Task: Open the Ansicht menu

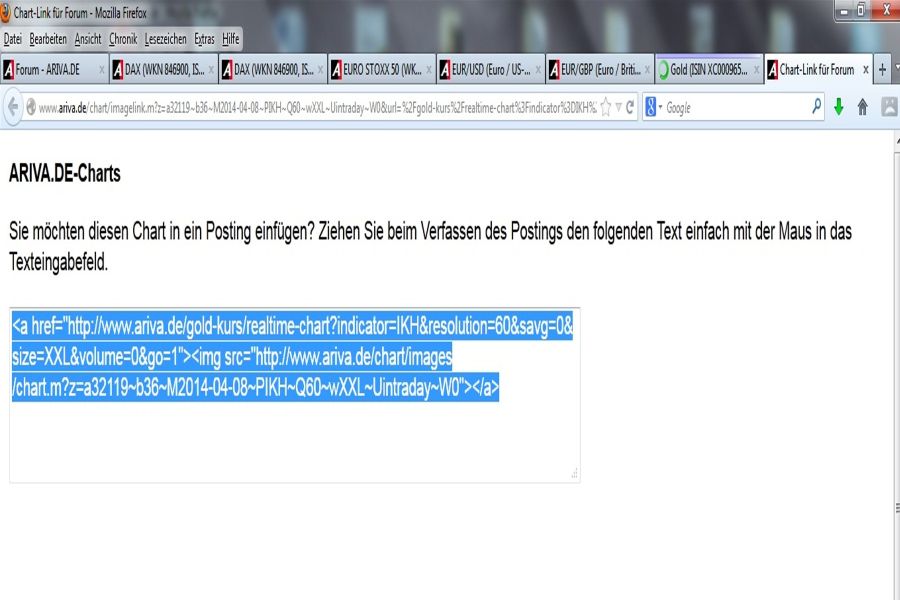Action: pyautogui.click(x=88, y=39)
